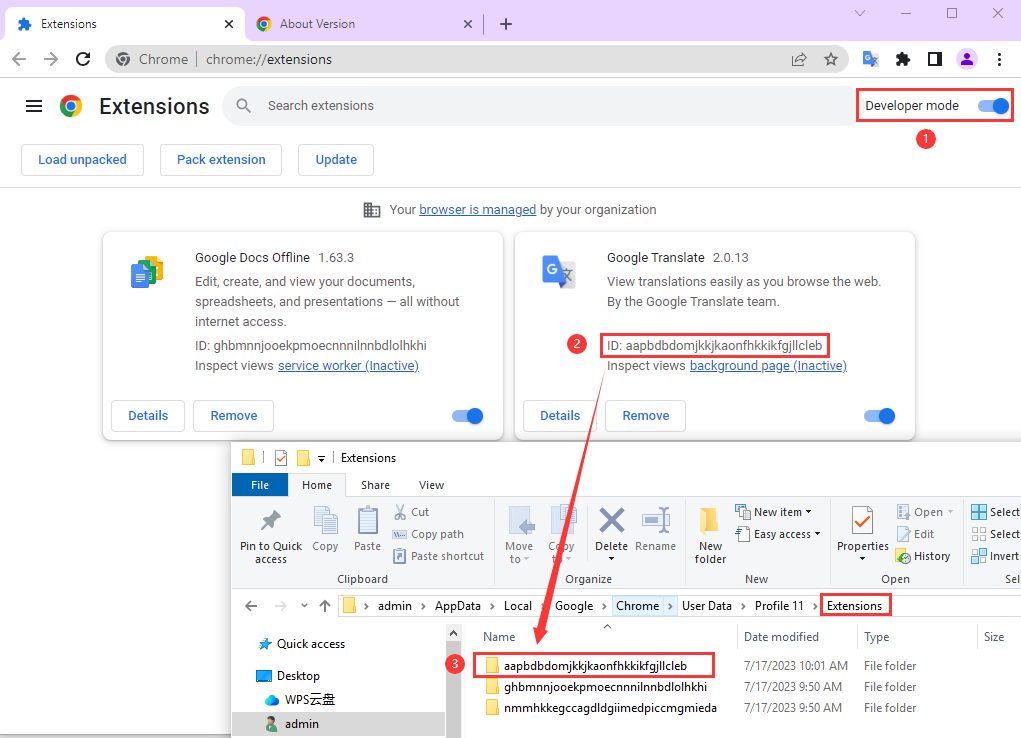Go up one folder level in Explorer
The image size is (1021, 738).
325,606
